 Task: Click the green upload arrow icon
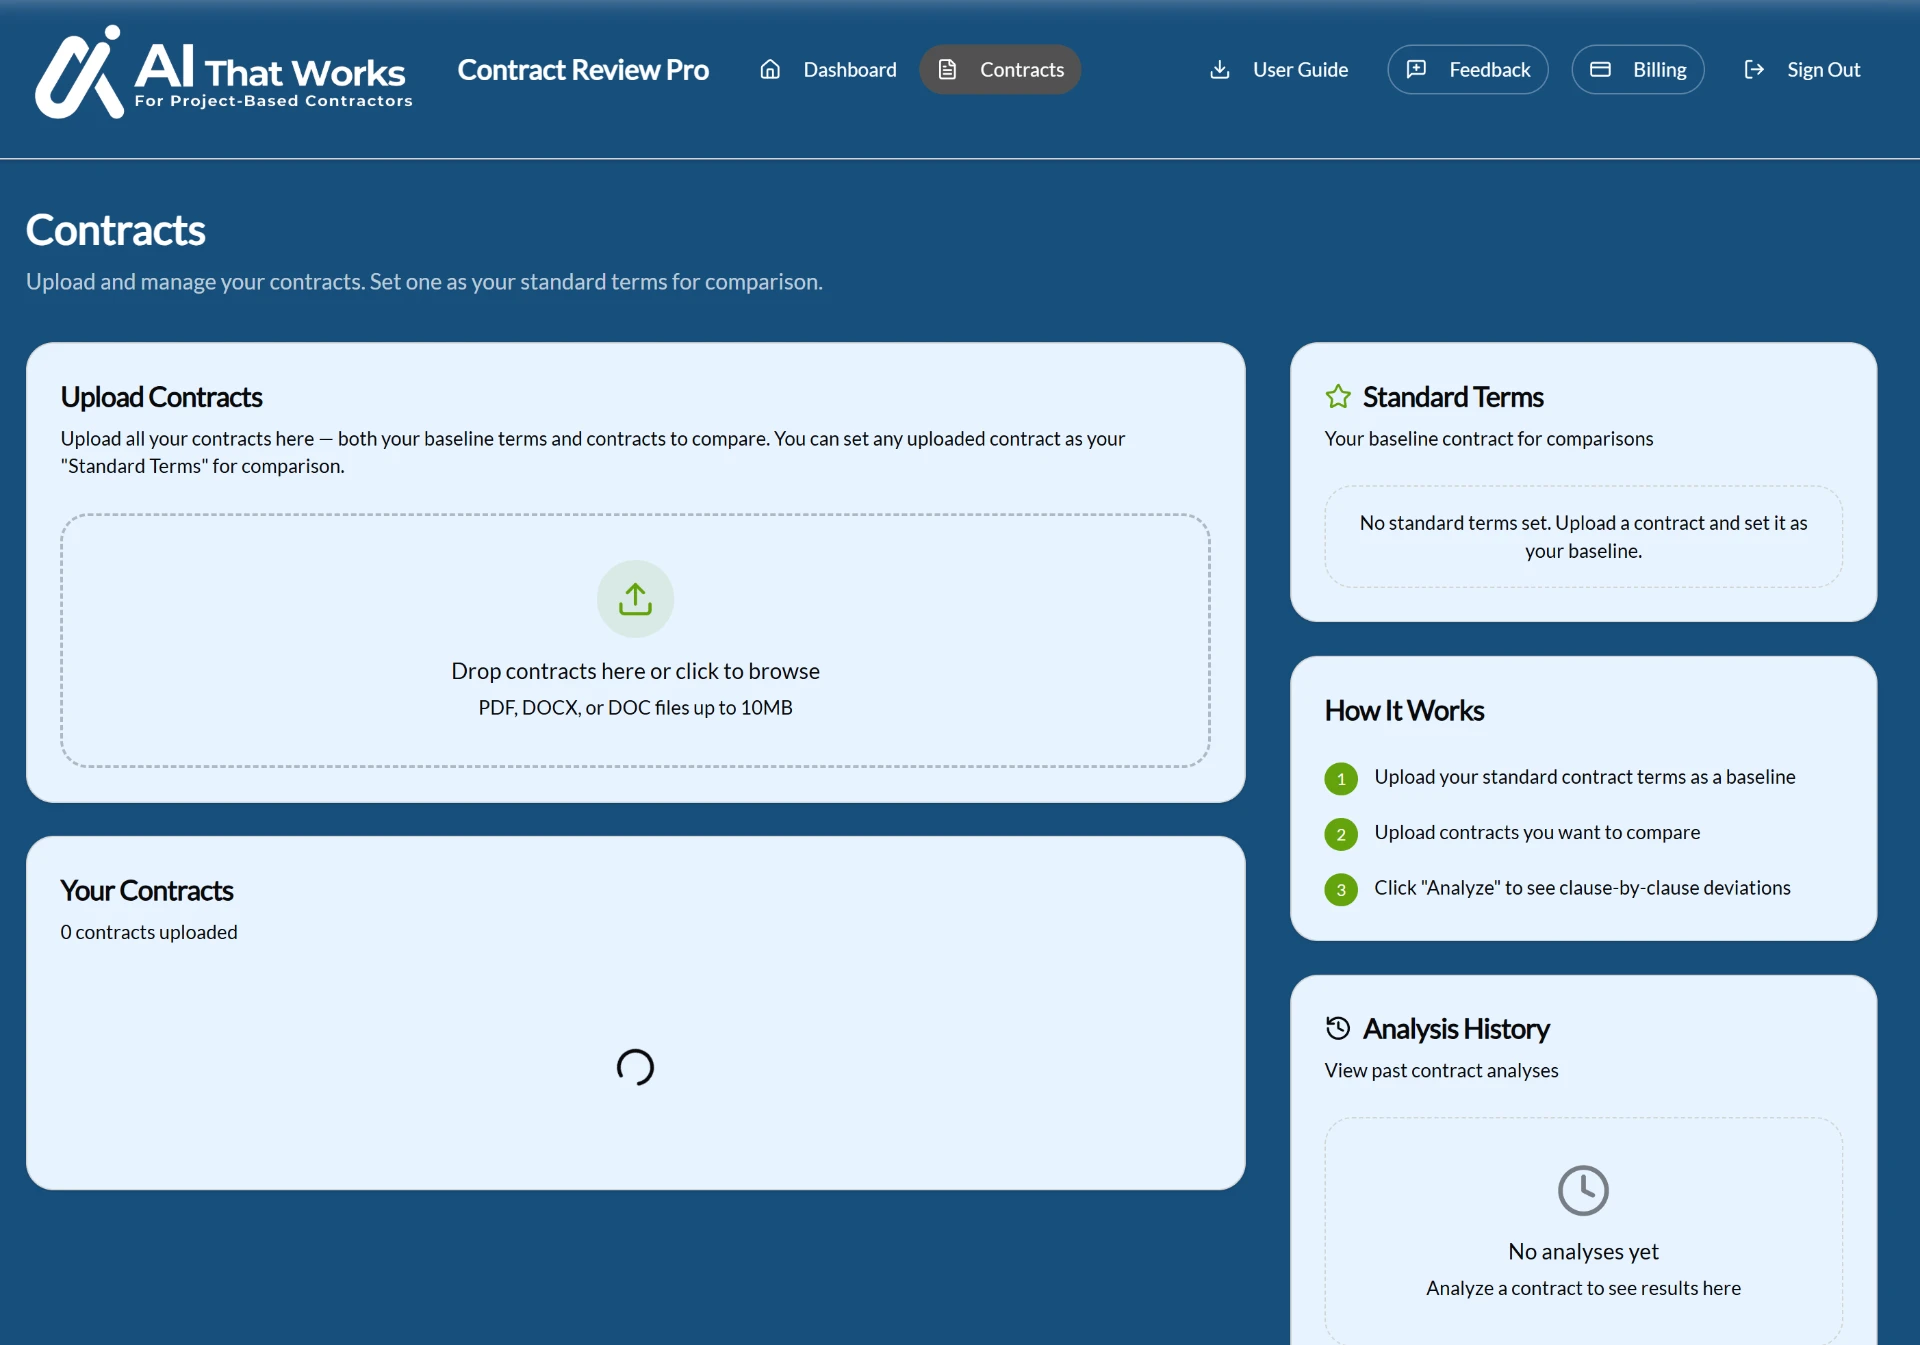pos(635,599)
